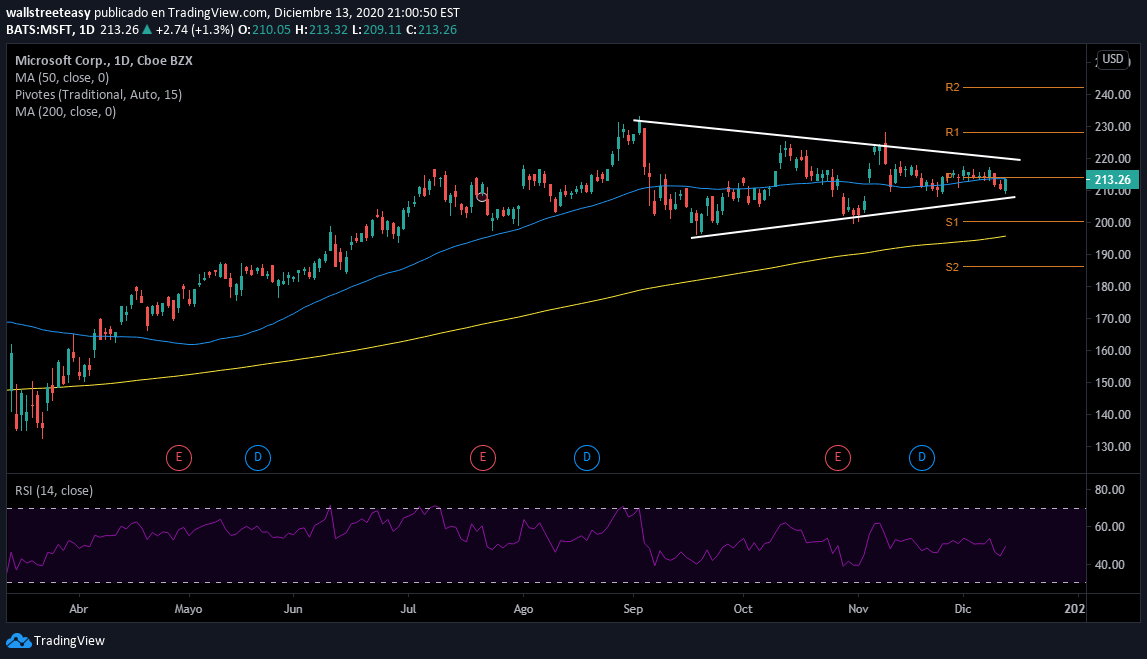Click the 150.00 price axis label
The image size is (1147, 659).
(1113, 383)
